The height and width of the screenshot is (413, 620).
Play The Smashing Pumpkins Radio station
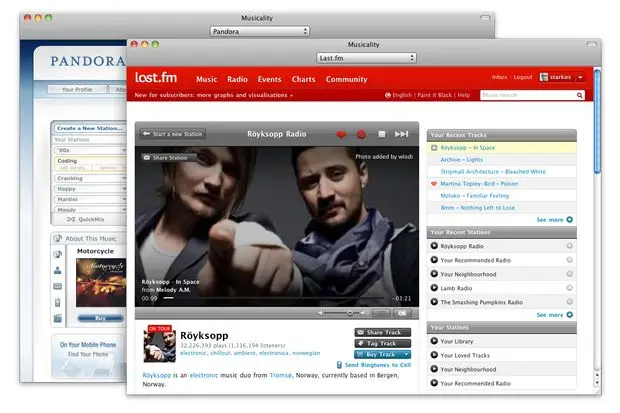(x=434, y=302)
